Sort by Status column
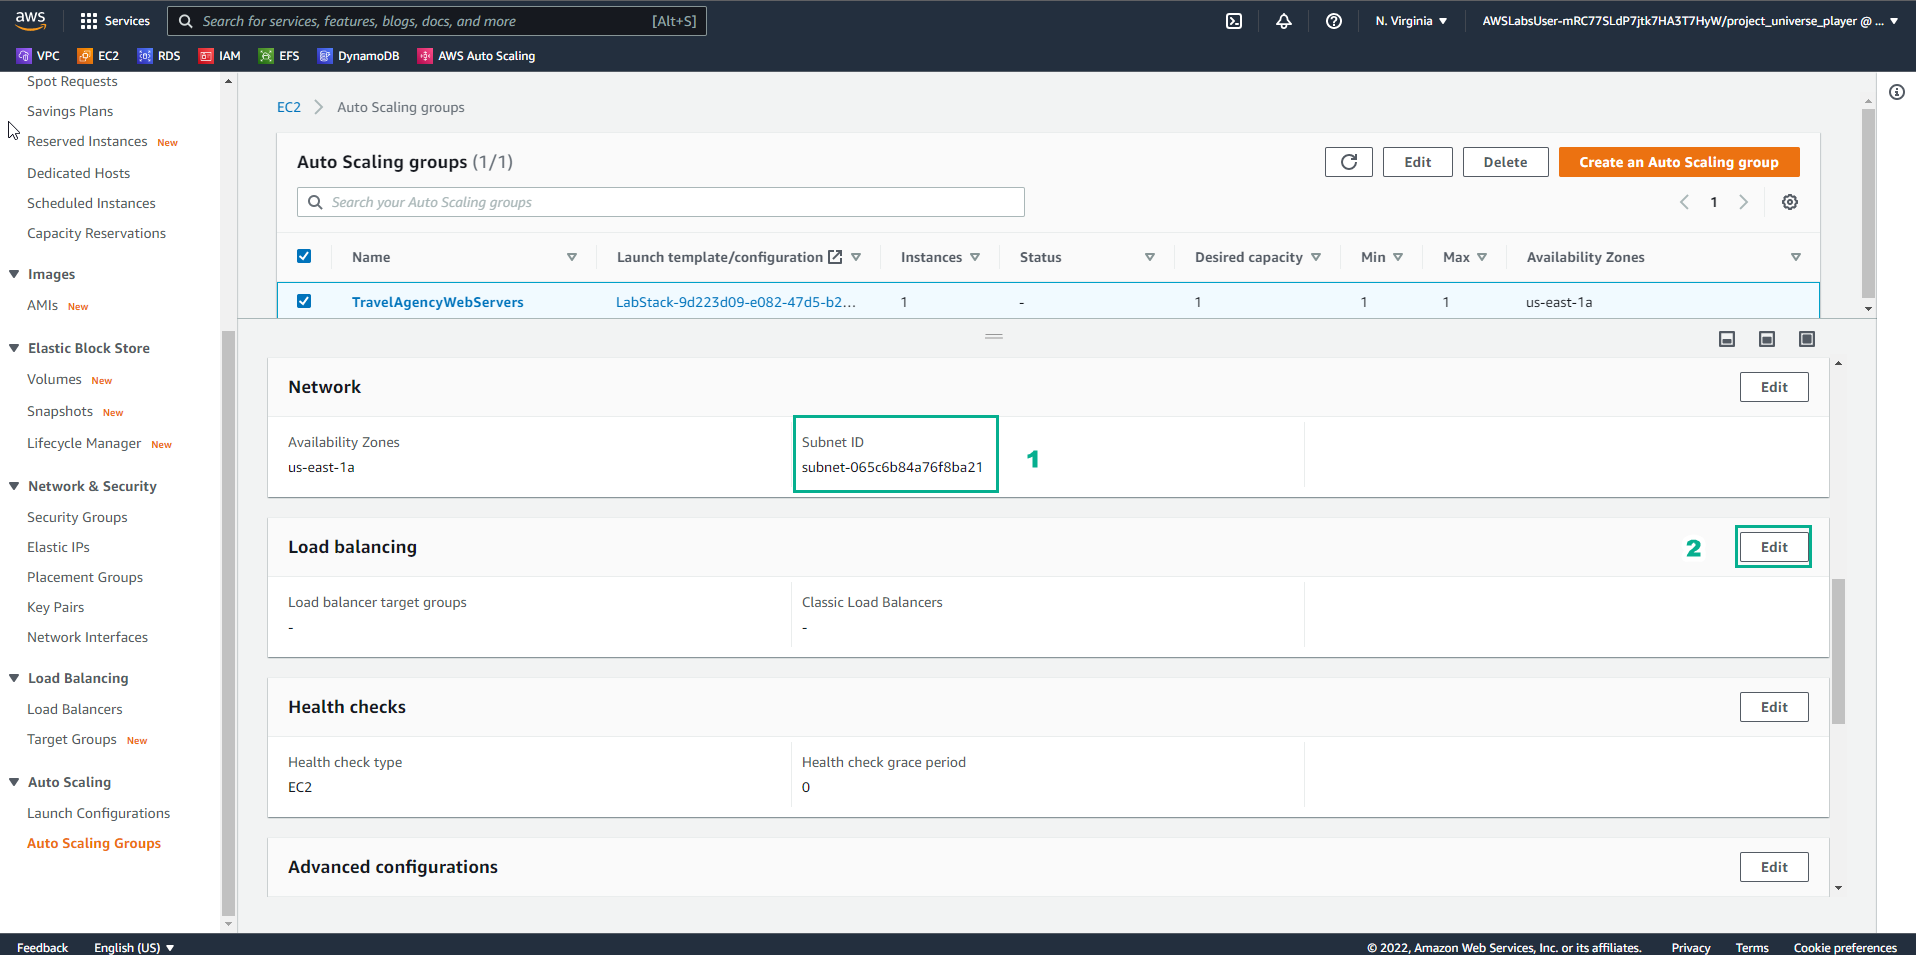The width and height of the screenshot is (1916, 955). (x=1150, y=257)
